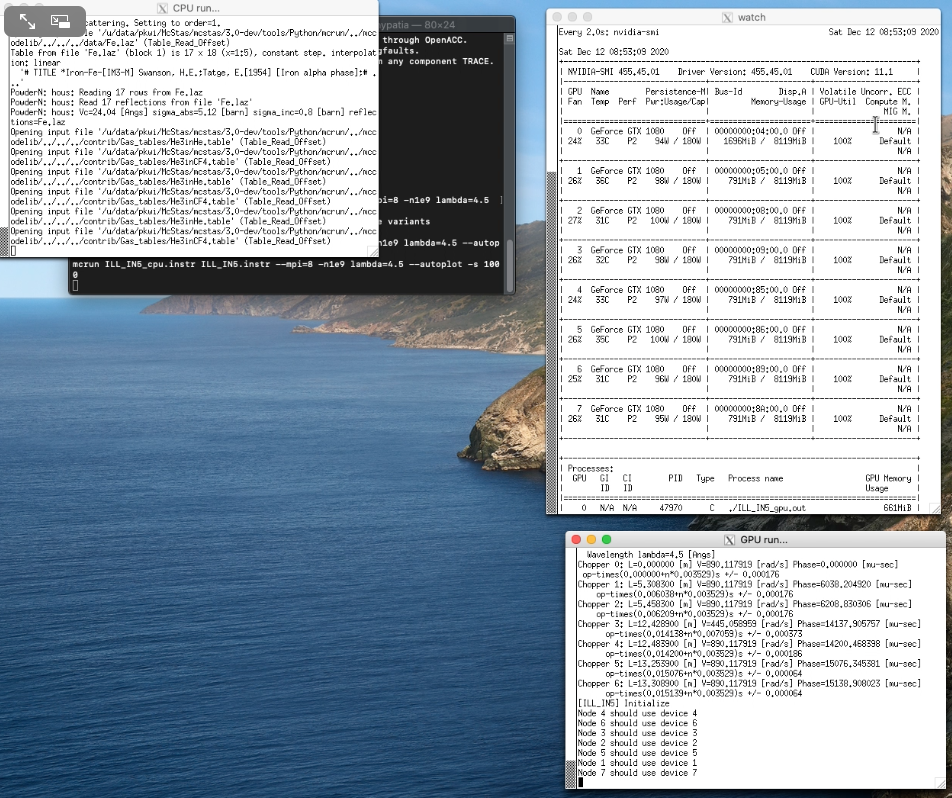Zoom the GPU run window with green button
The height and width of the screenshot is (798, 952).
click(607, 540)
